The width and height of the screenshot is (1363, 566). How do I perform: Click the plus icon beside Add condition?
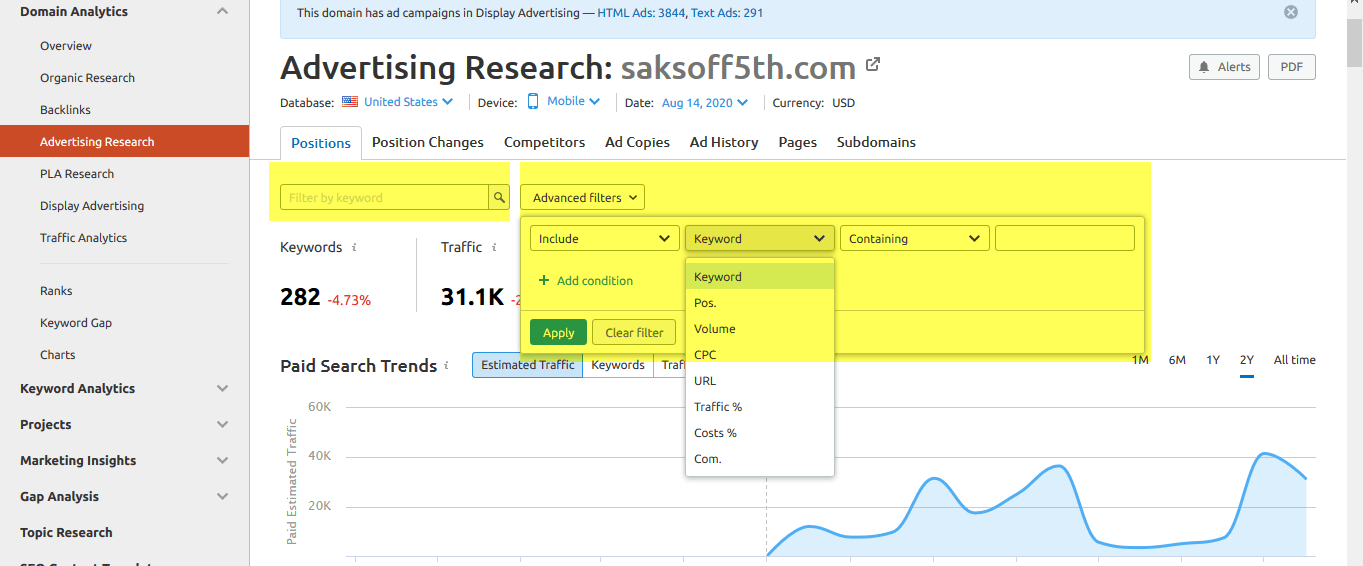(x=544, y=281)
